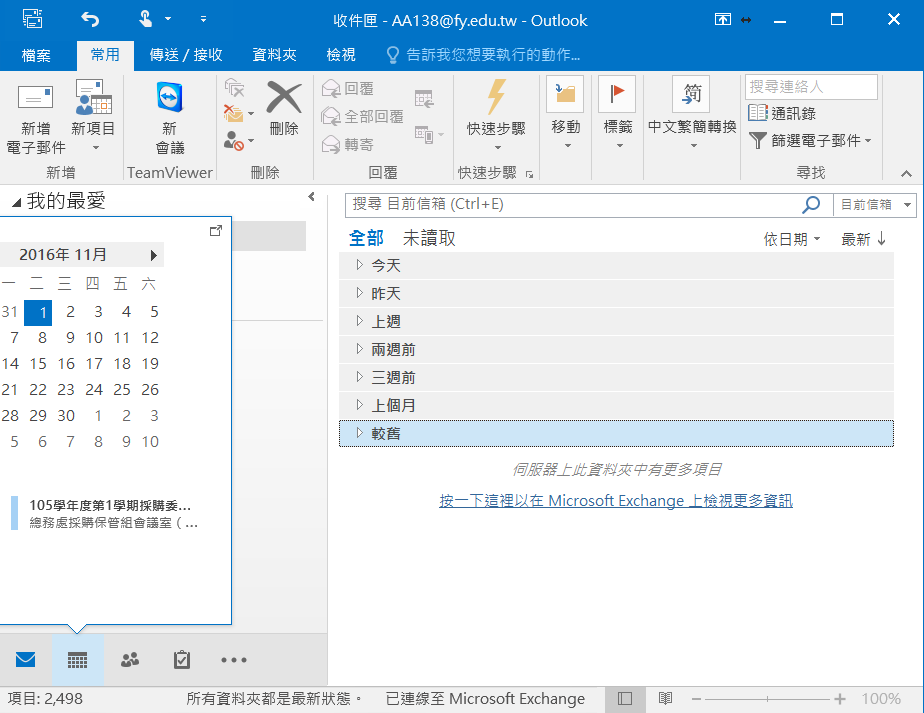The width and height of the screenshot is (924, 713).
Task: Open the more reply actions icon
Action: point(429,135)
